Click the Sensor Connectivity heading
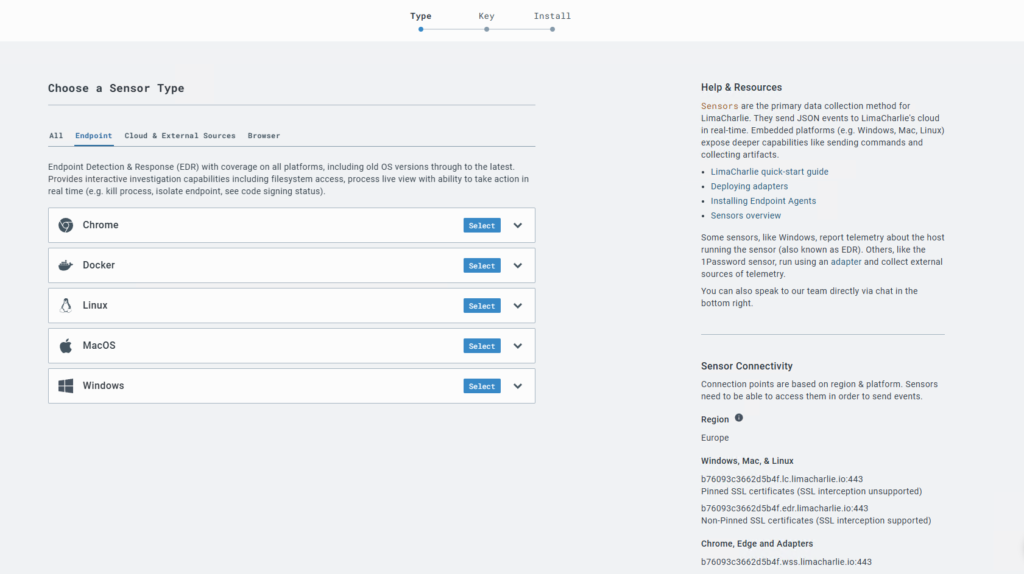Viewport: 1024px width, 574px height. coord(746,366)
